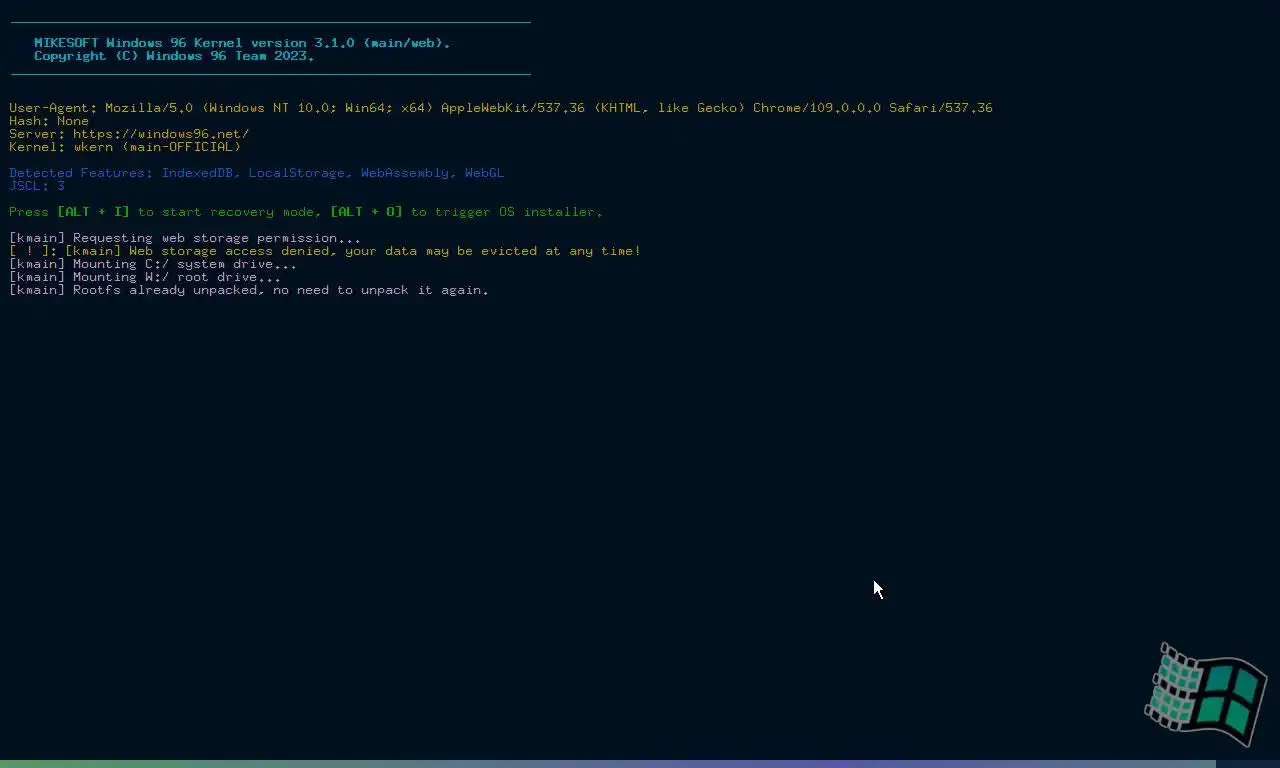Click the "[ALT + O]" OS installer hint
1280x768 pixels.
[366, 212]
